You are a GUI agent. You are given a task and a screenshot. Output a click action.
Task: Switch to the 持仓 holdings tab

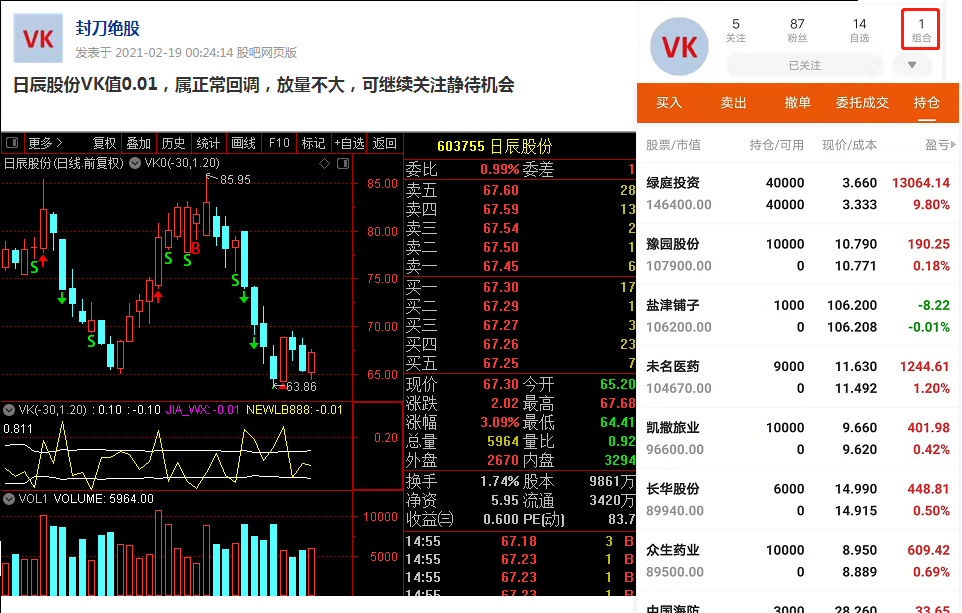[x=926, y=102]
